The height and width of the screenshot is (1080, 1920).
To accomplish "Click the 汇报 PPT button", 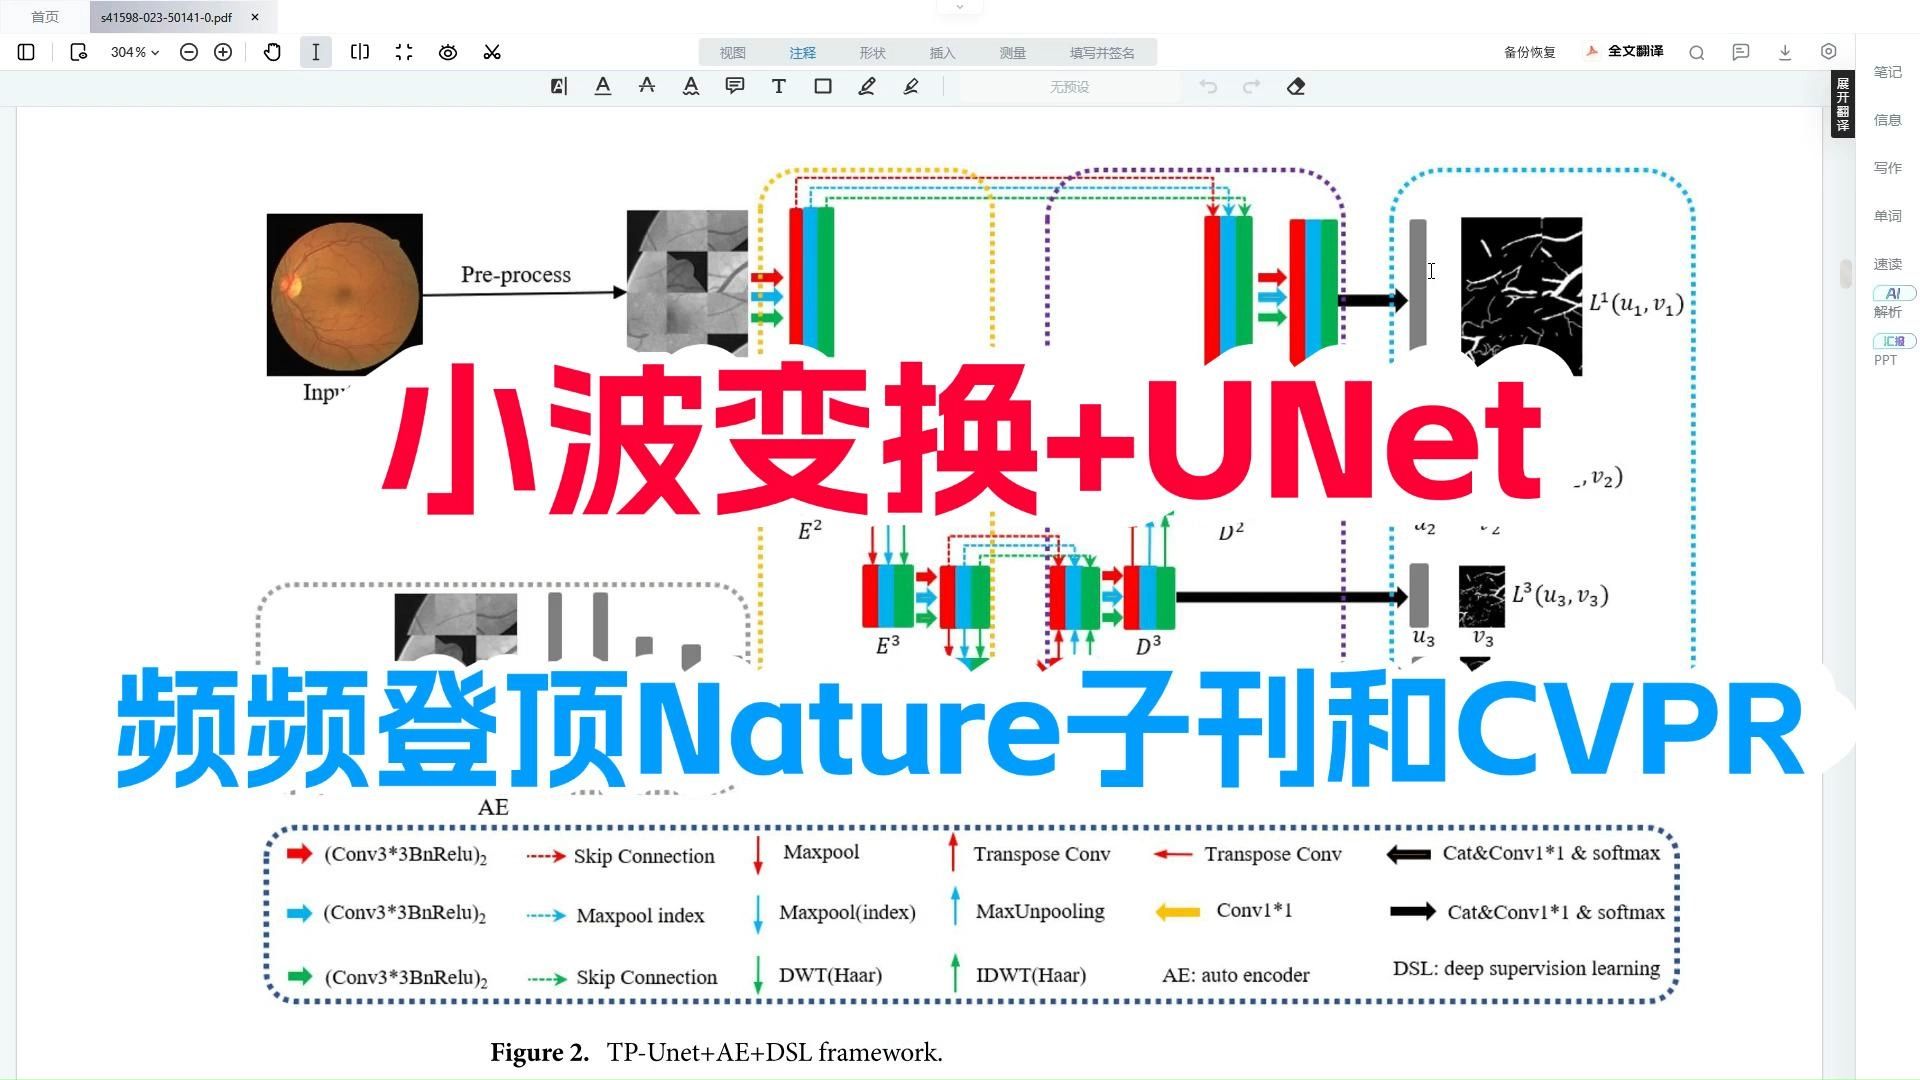I will coord(1893,350).
